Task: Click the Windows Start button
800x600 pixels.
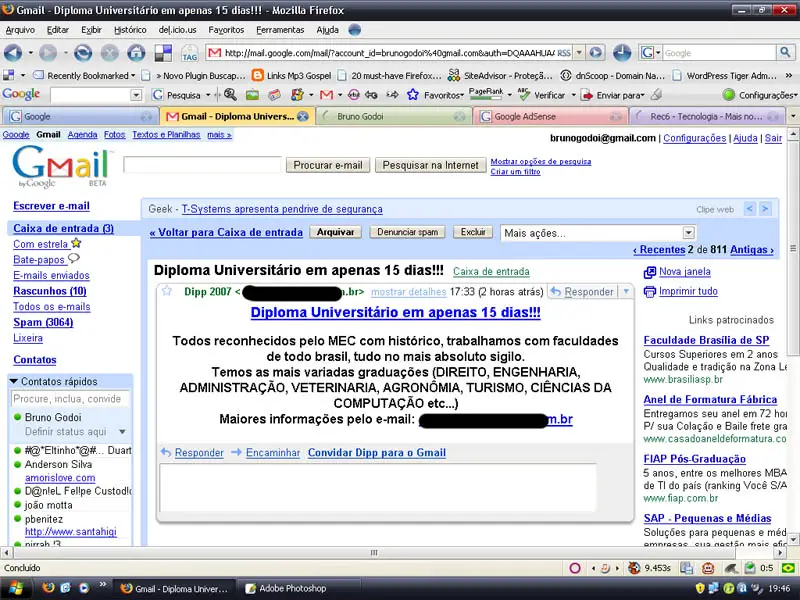Action: tap(16, 588)
